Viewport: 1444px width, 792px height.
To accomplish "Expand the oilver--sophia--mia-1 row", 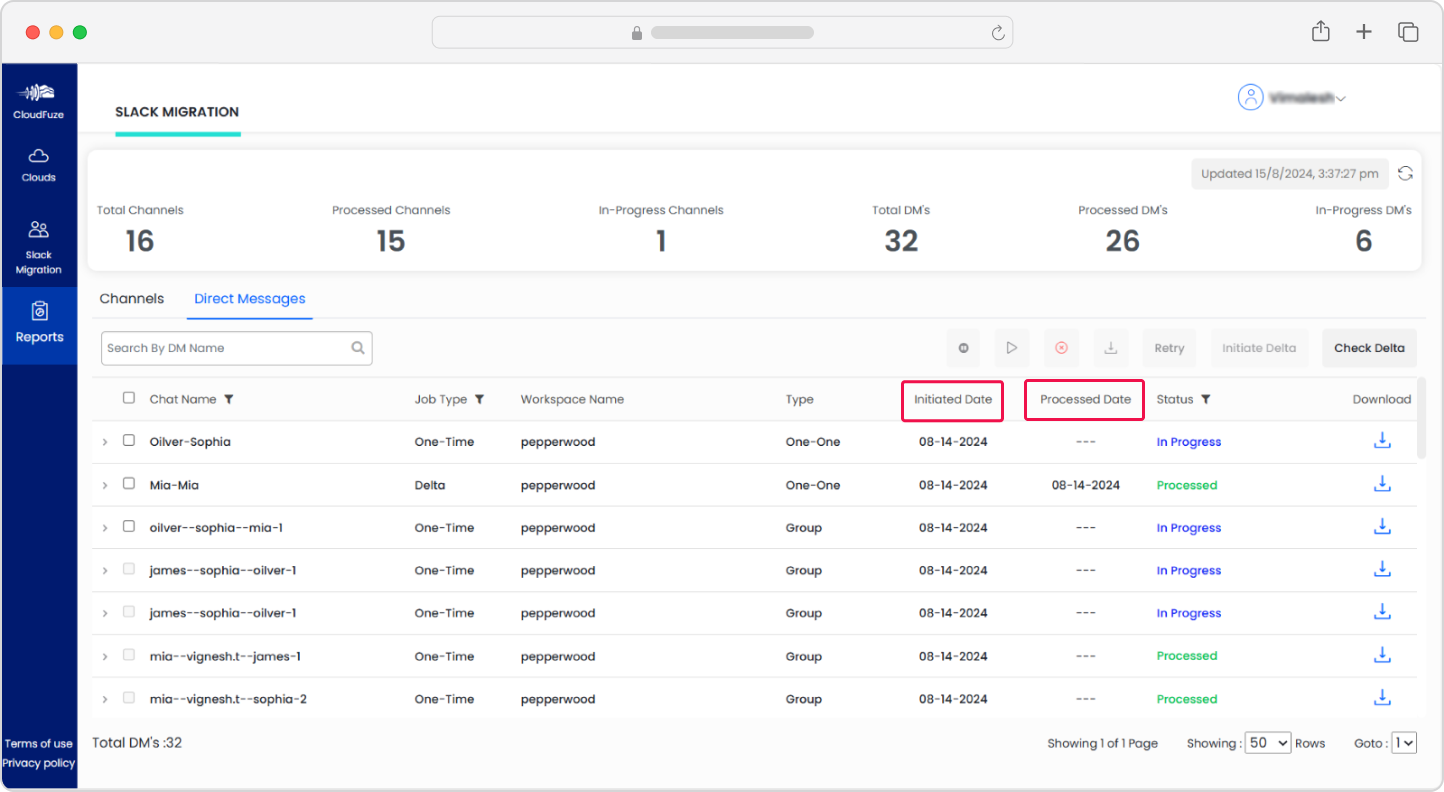I will click(x=105, y=528).
